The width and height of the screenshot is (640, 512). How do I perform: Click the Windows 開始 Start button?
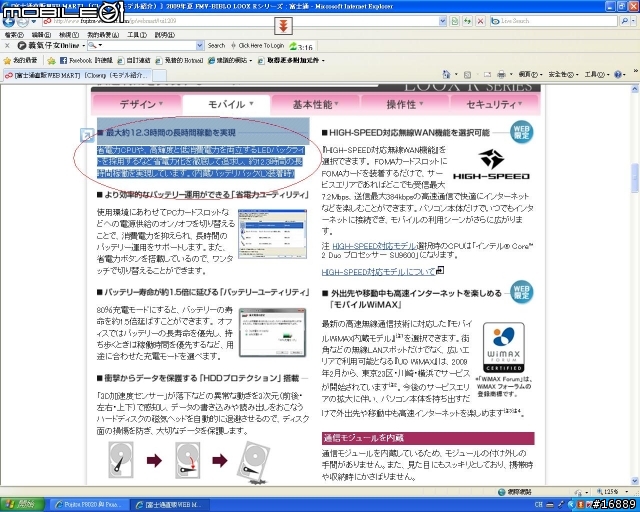point(21,505)
